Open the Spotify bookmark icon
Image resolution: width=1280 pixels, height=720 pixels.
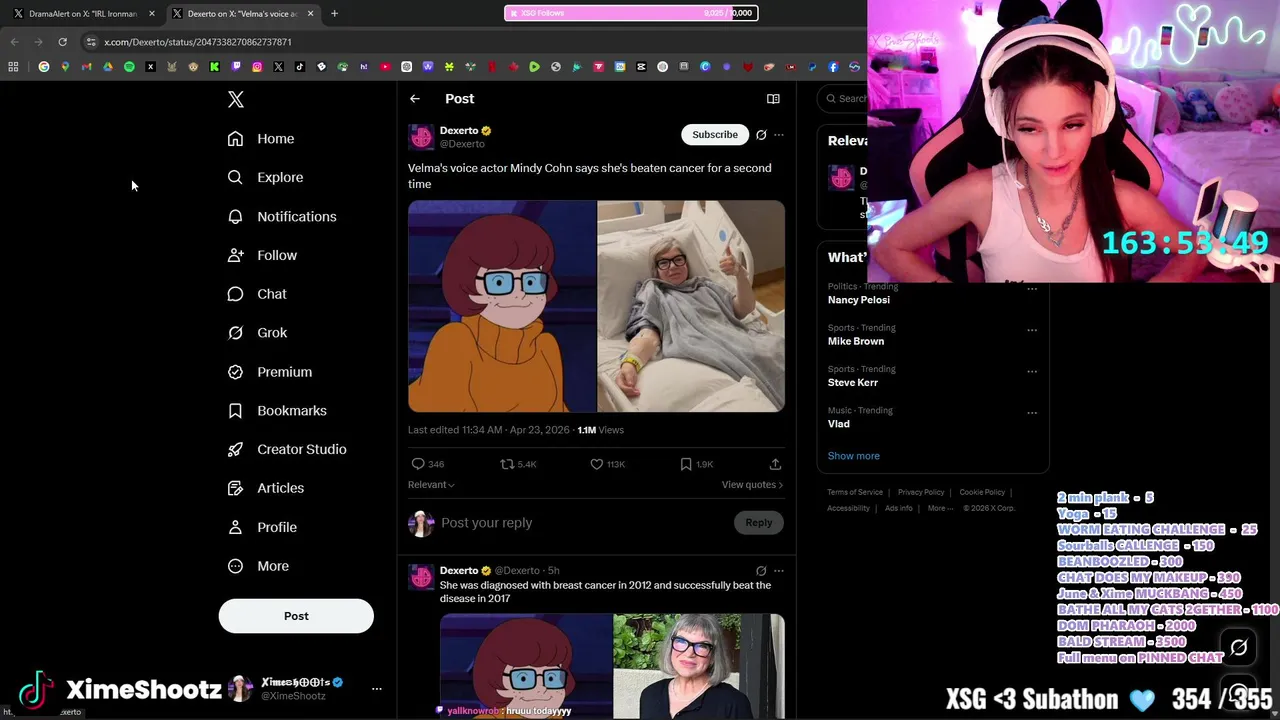coord(129,67)
